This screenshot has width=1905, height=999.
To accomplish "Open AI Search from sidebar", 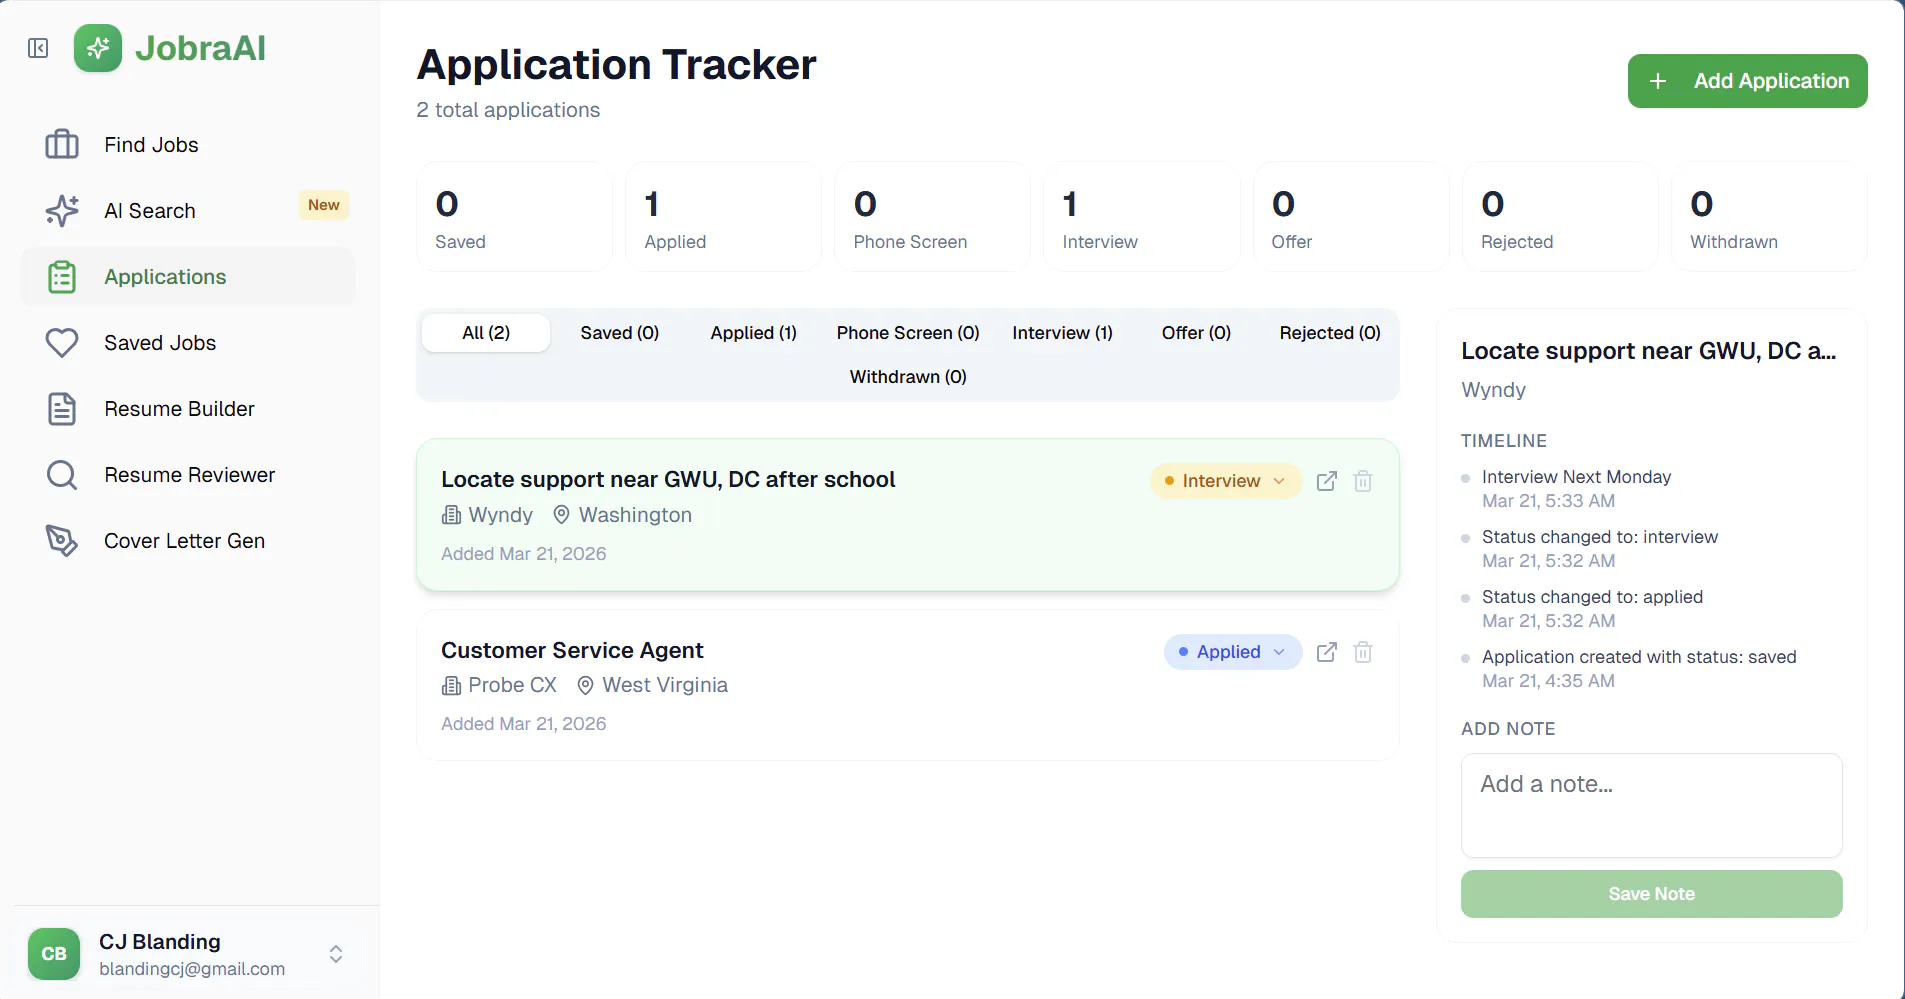I will click(188, 211).
